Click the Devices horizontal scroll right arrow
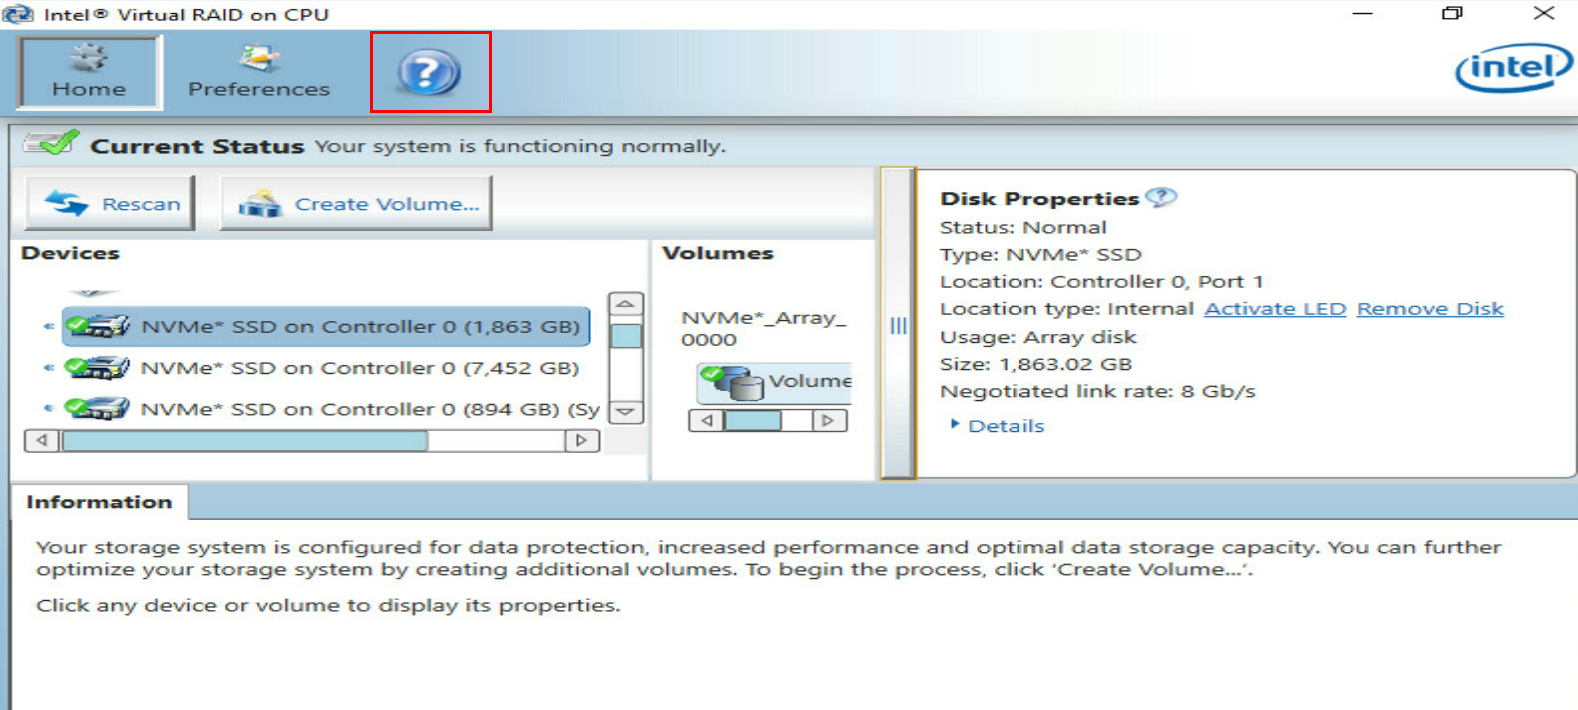This screenshot has width=1578, height=710. click(x=582, y=440)
